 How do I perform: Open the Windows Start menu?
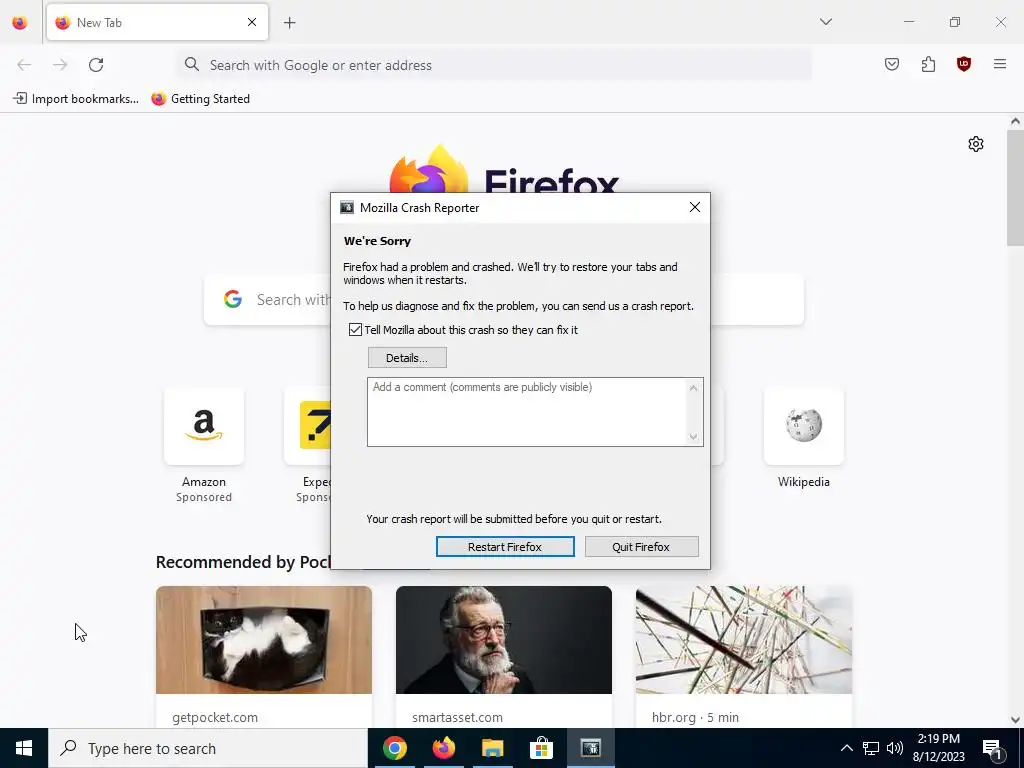[x=24, y=748]
